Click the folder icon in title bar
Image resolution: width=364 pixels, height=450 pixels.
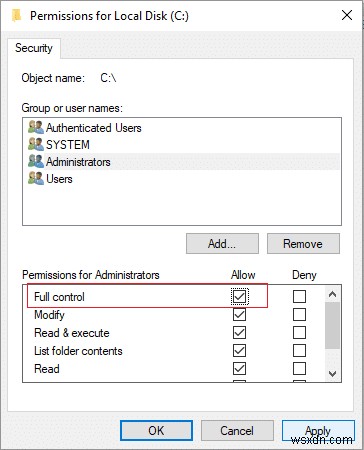(16, 16)
